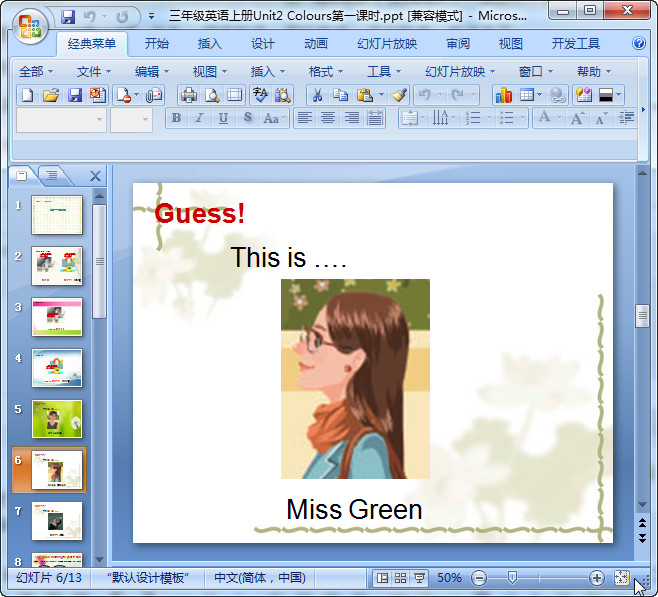
Task: Click the Copy icon
Action: (340, 96)
